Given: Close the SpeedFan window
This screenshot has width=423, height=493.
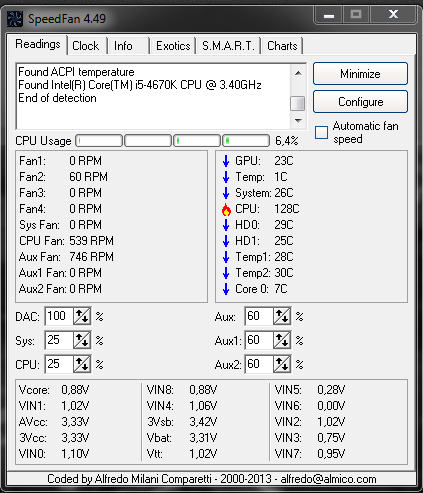Looking at the screenshot, I should pos(393,15).
